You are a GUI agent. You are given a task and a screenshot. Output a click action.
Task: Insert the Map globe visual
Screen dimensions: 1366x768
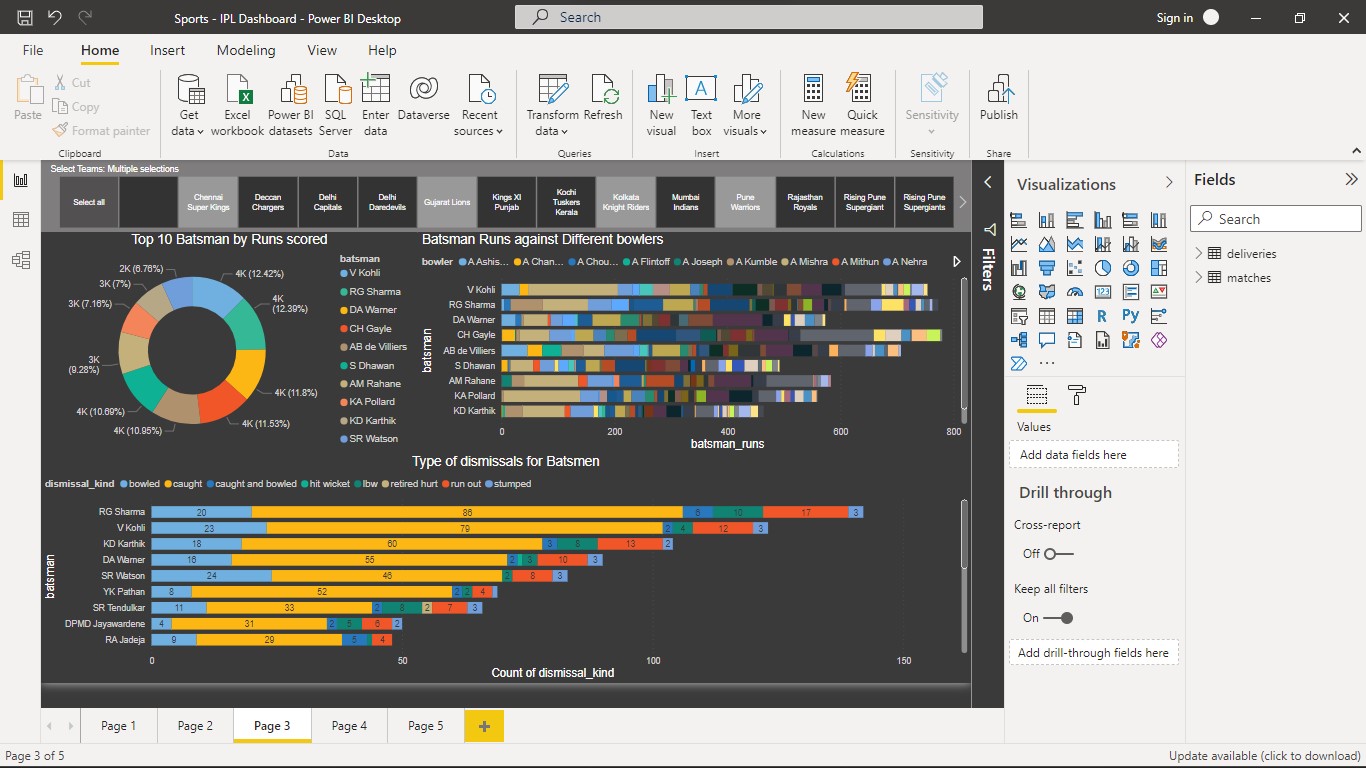pyautogui.click(x=1019, y=292)
